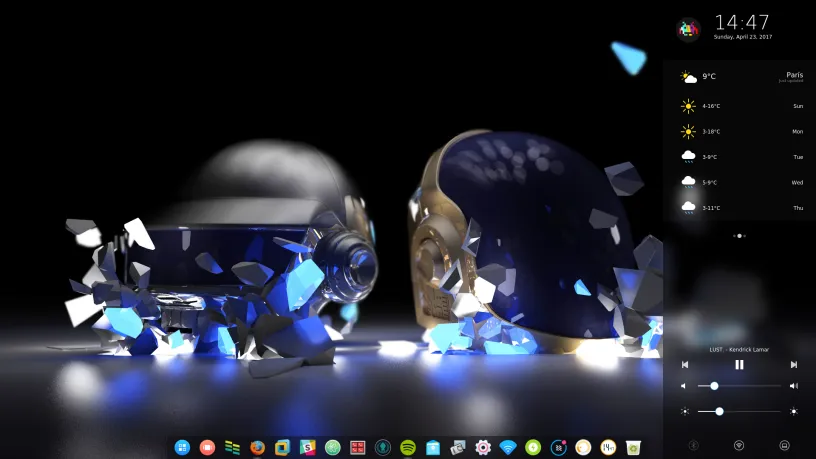Click the dock clock showing 14:47
This screenshot has height=459, width=816.
coord(608,447)
